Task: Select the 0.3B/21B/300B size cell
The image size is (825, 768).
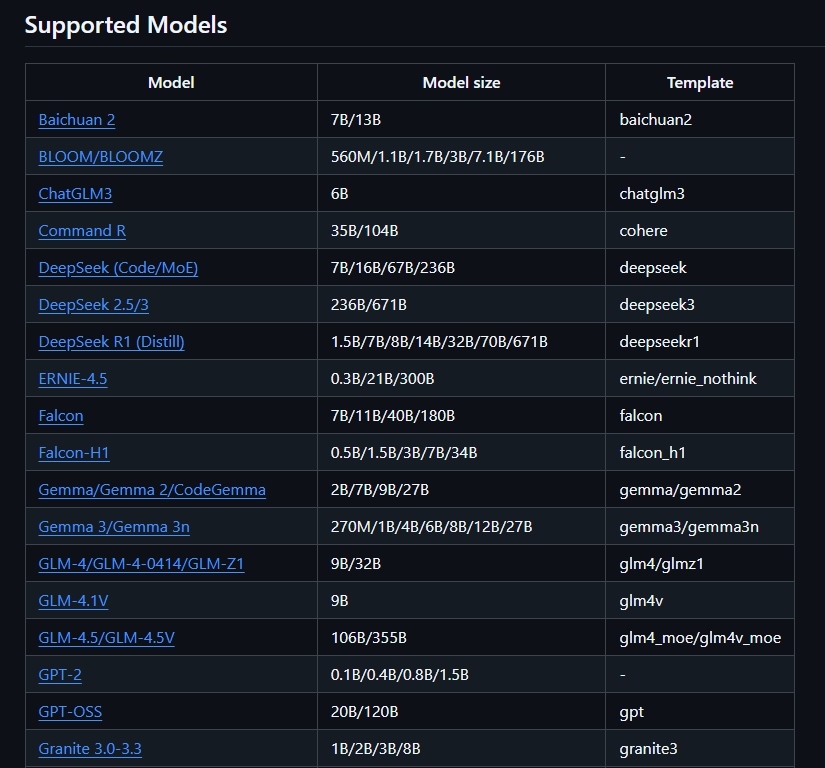Action: (x=461, y=378)
